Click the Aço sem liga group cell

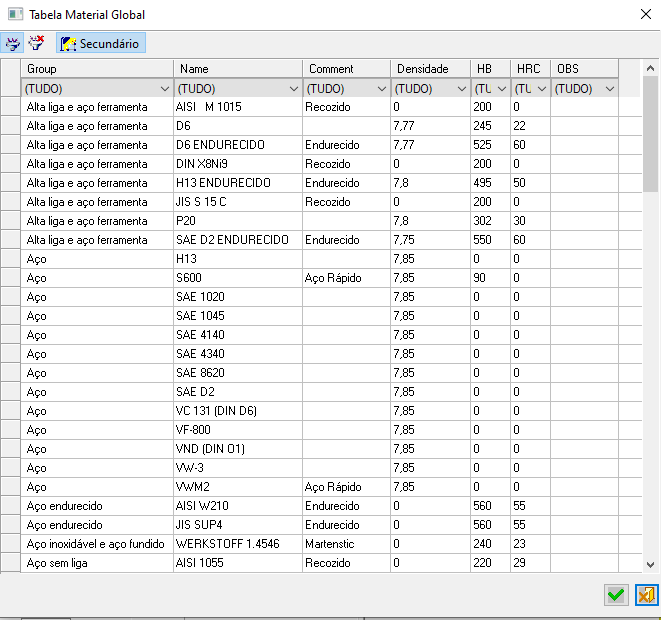(x=97, y=563)
